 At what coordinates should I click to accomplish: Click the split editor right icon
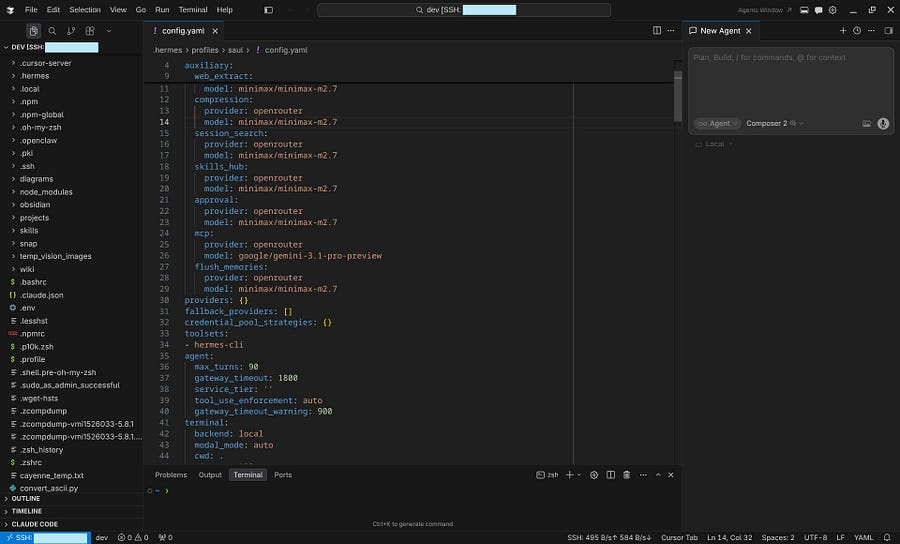pos(657,31)
